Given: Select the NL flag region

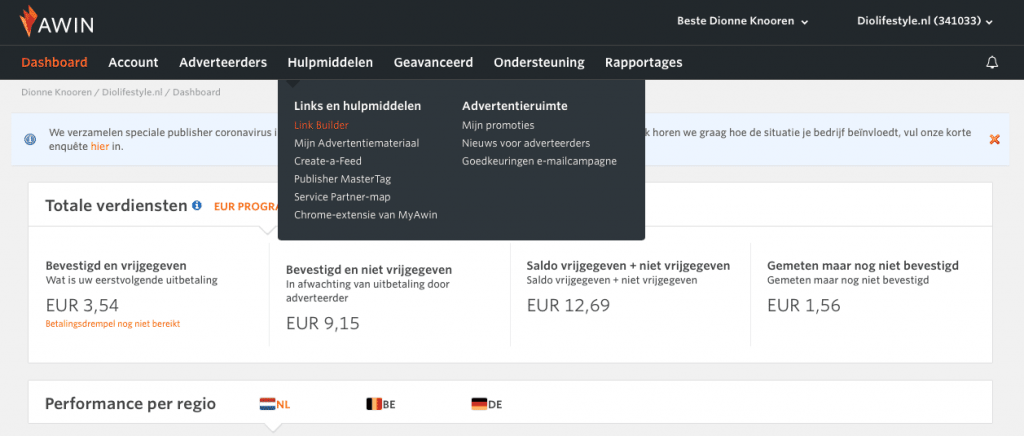Looking at the screenshot, I should [275, 404].
